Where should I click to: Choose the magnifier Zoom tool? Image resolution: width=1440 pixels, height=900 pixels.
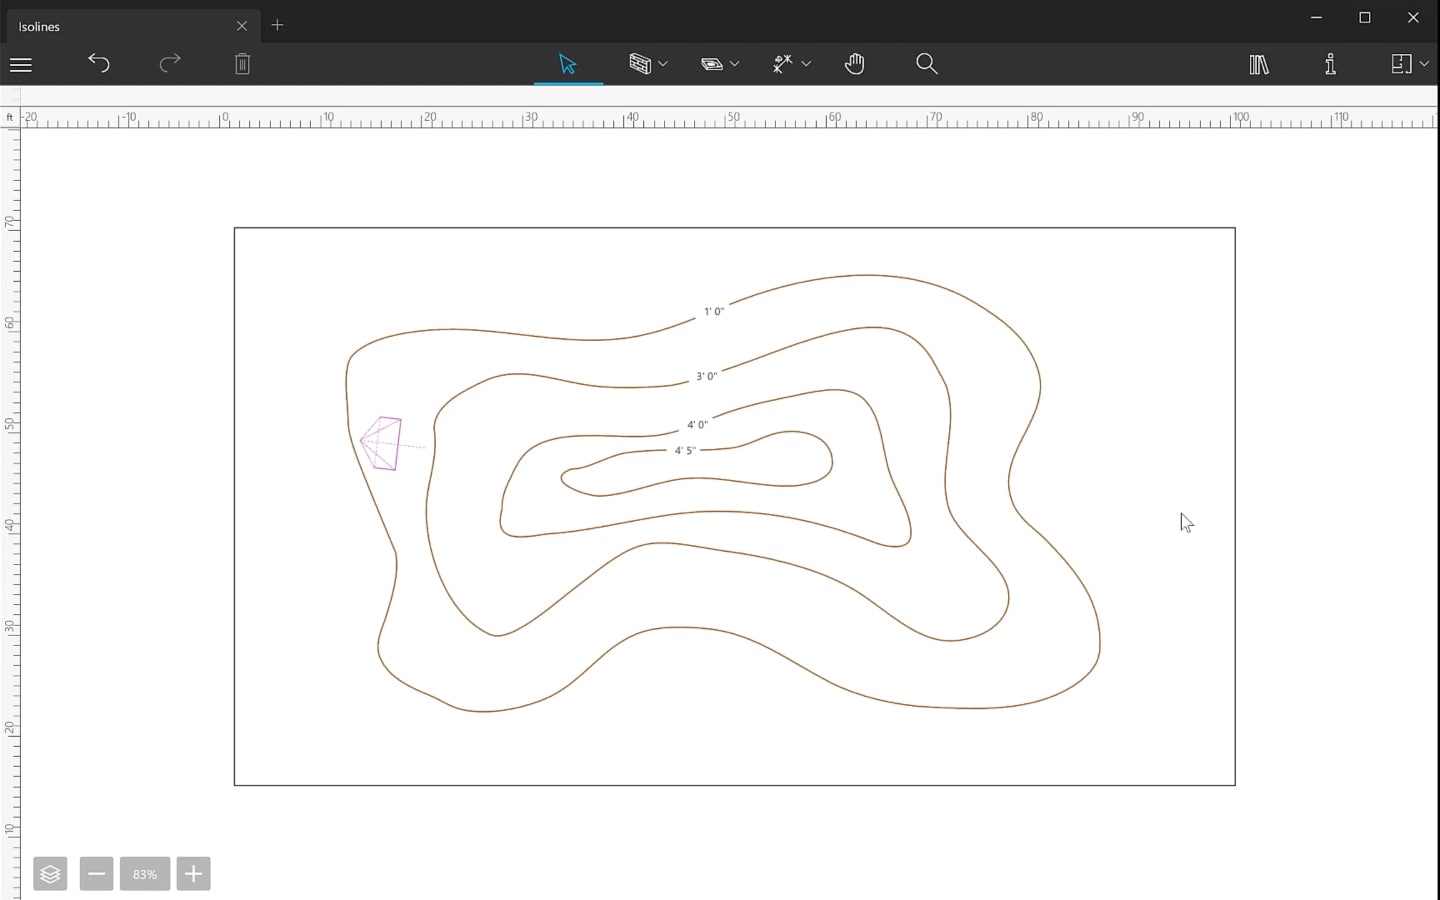(926, 64)
